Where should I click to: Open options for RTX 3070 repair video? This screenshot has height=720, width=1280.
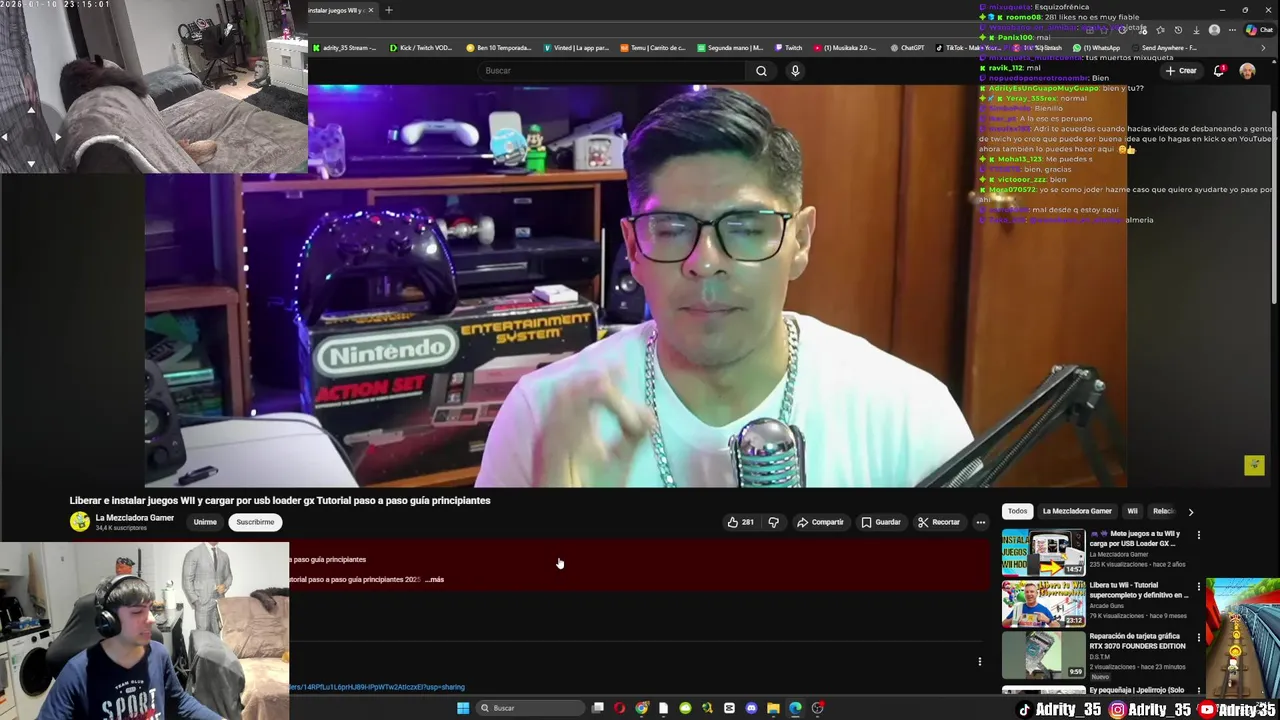pos(1199,638)
